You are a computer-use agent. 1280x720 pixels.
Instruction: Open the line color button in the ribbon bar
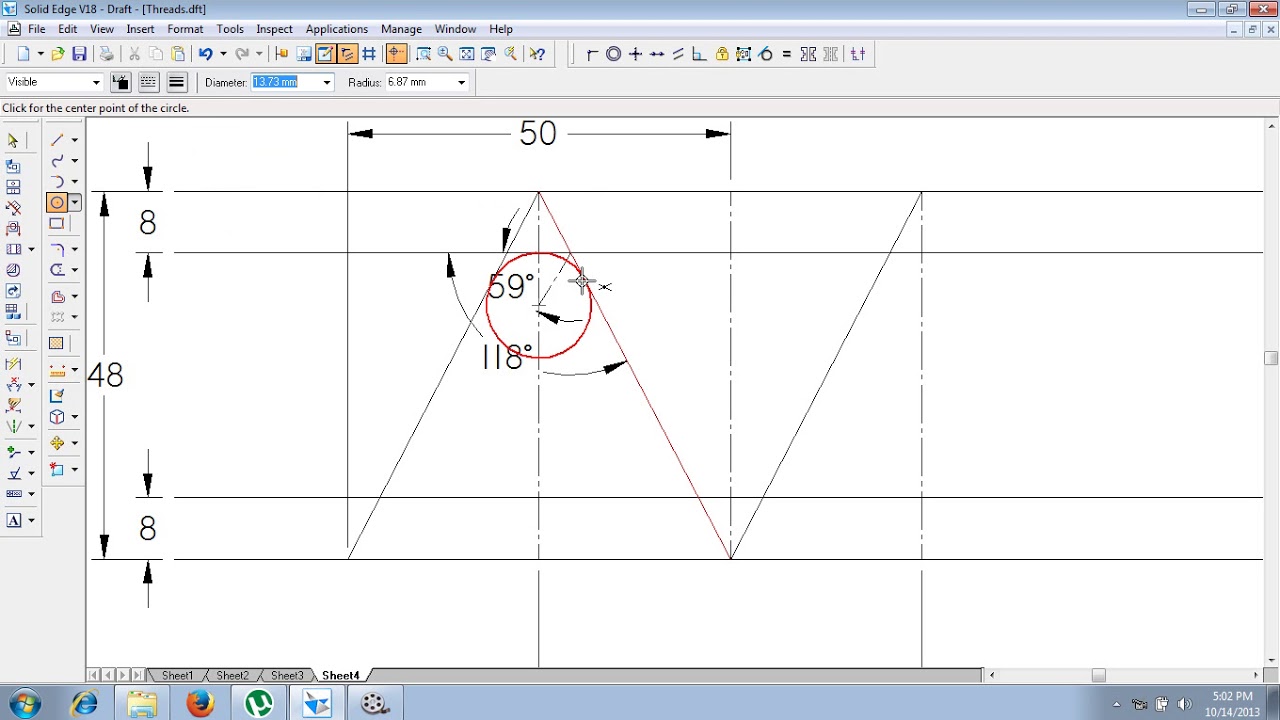[x=120, y=82]
